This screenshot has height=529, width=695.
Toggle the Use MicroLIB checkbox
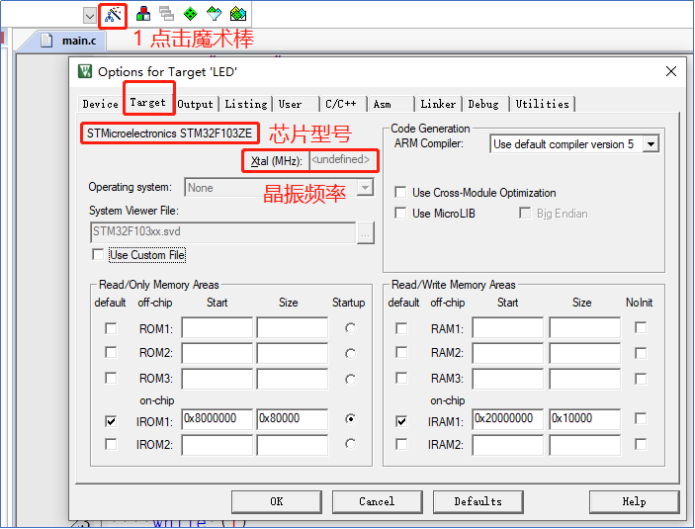(x=400, y=213)
